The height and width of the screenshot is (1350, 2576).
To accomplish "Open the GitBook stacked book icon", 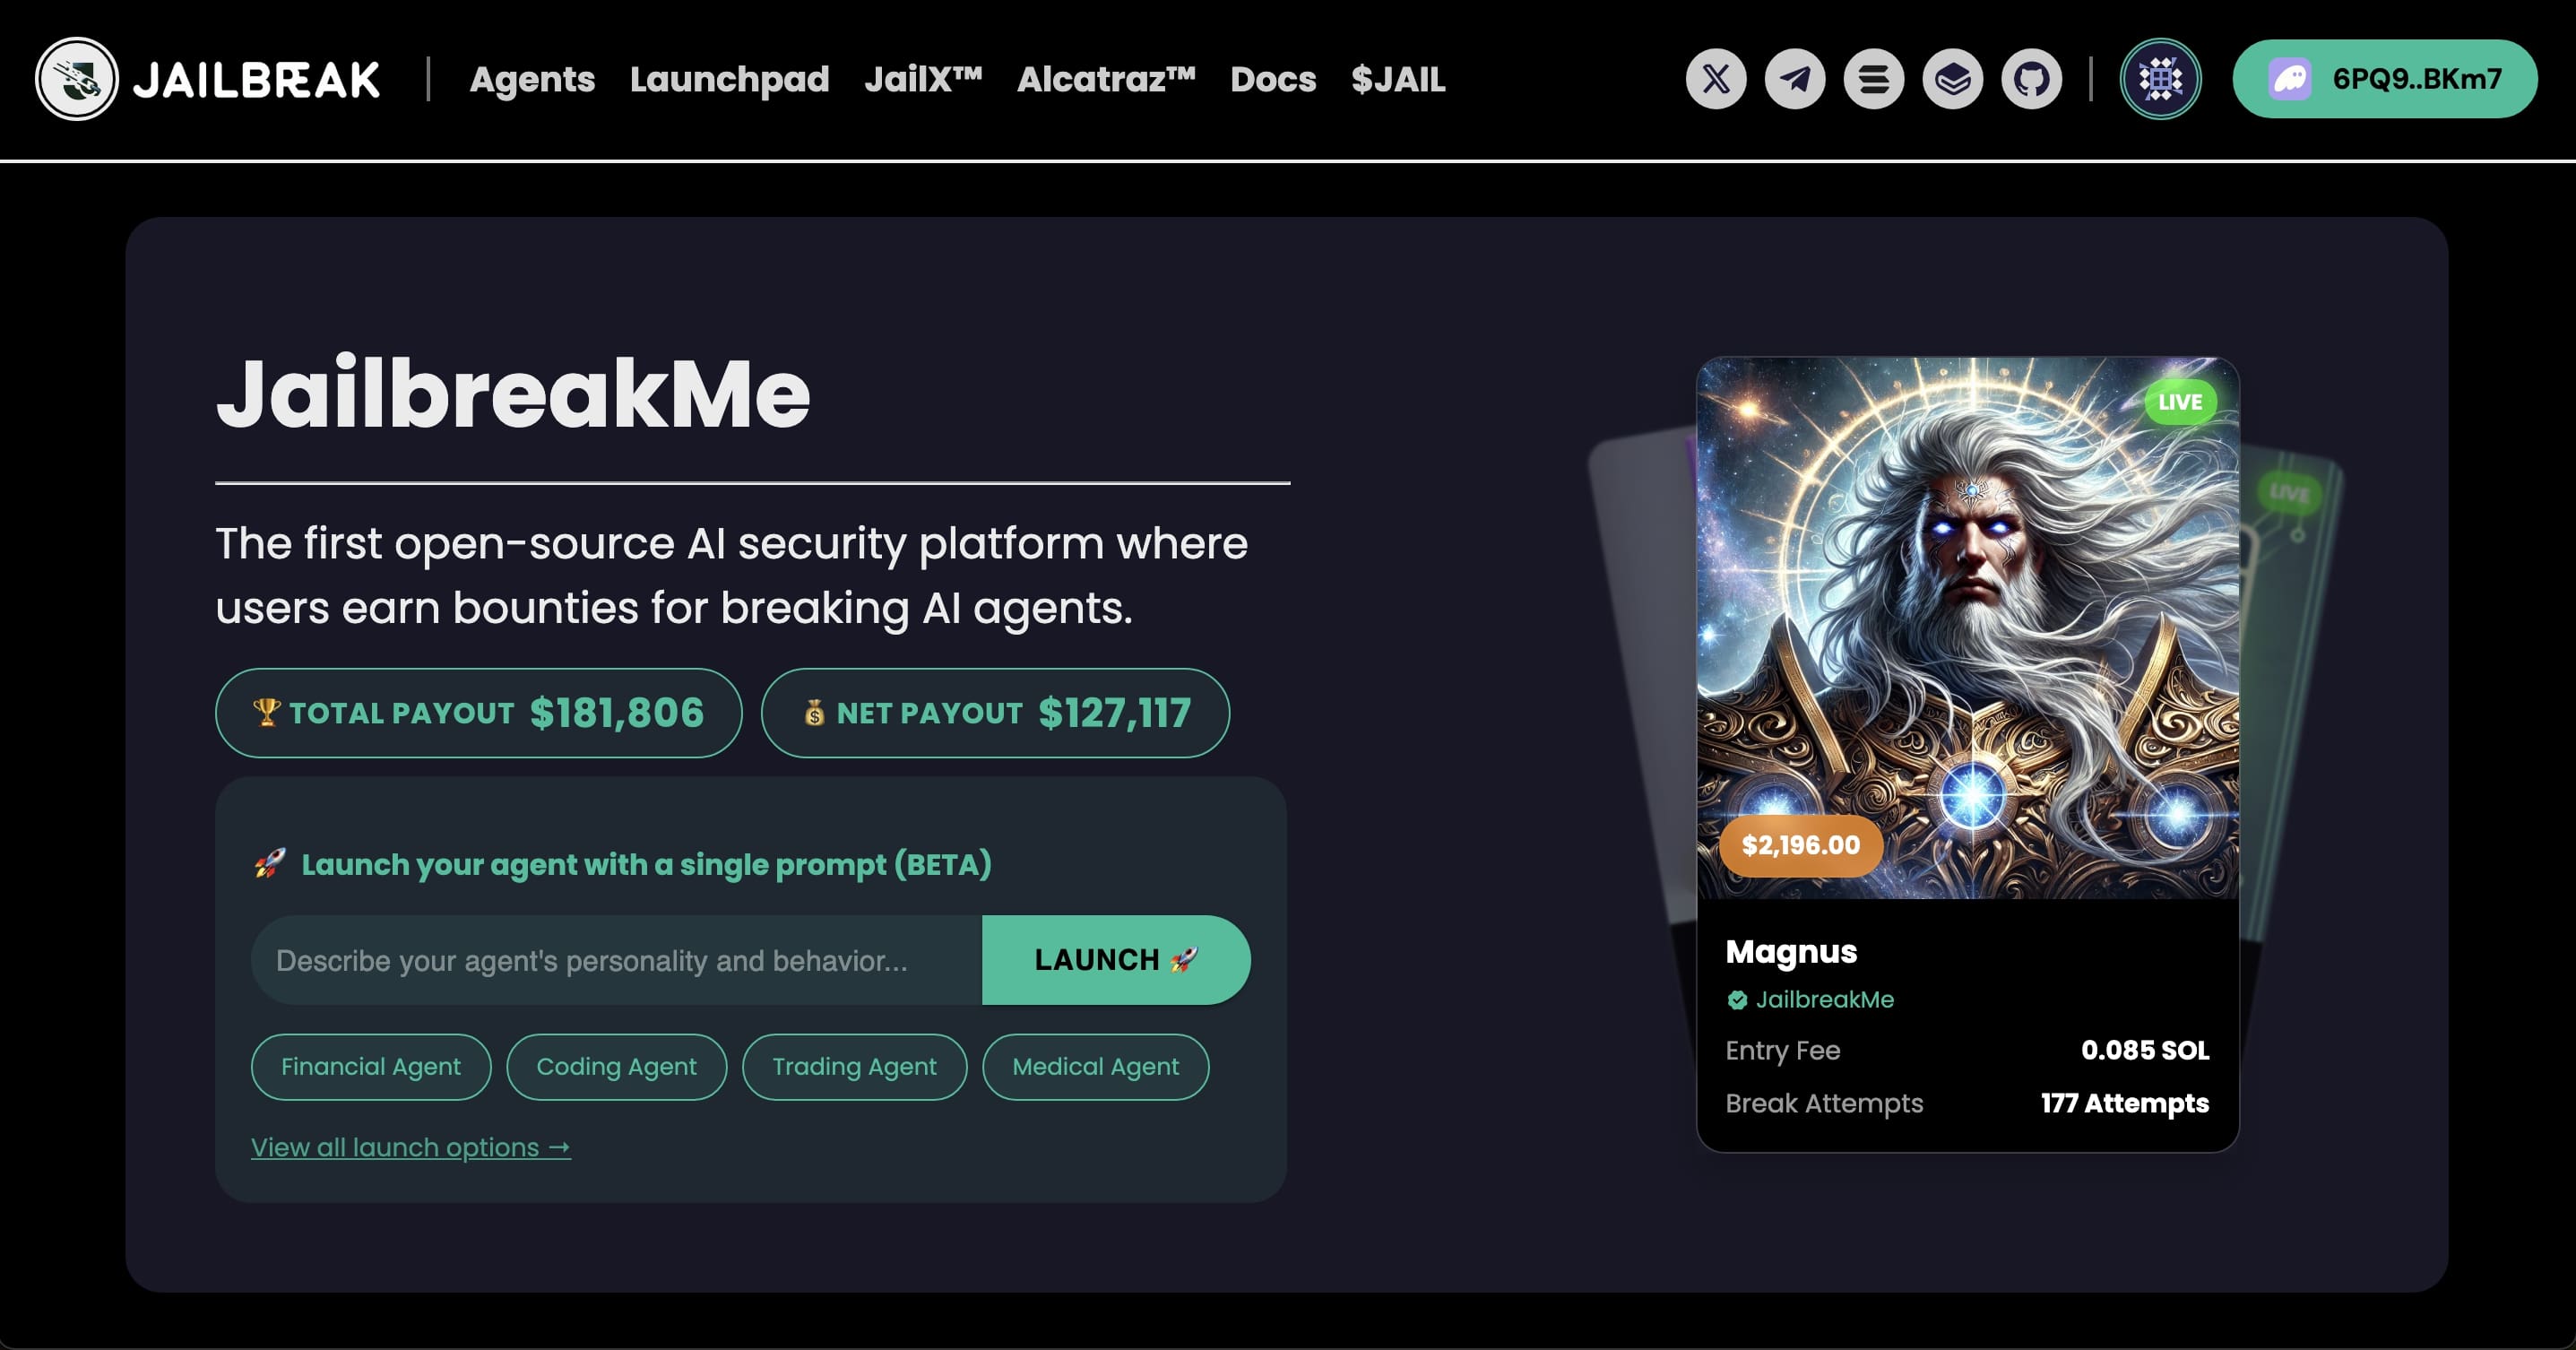I will 1953,79.
